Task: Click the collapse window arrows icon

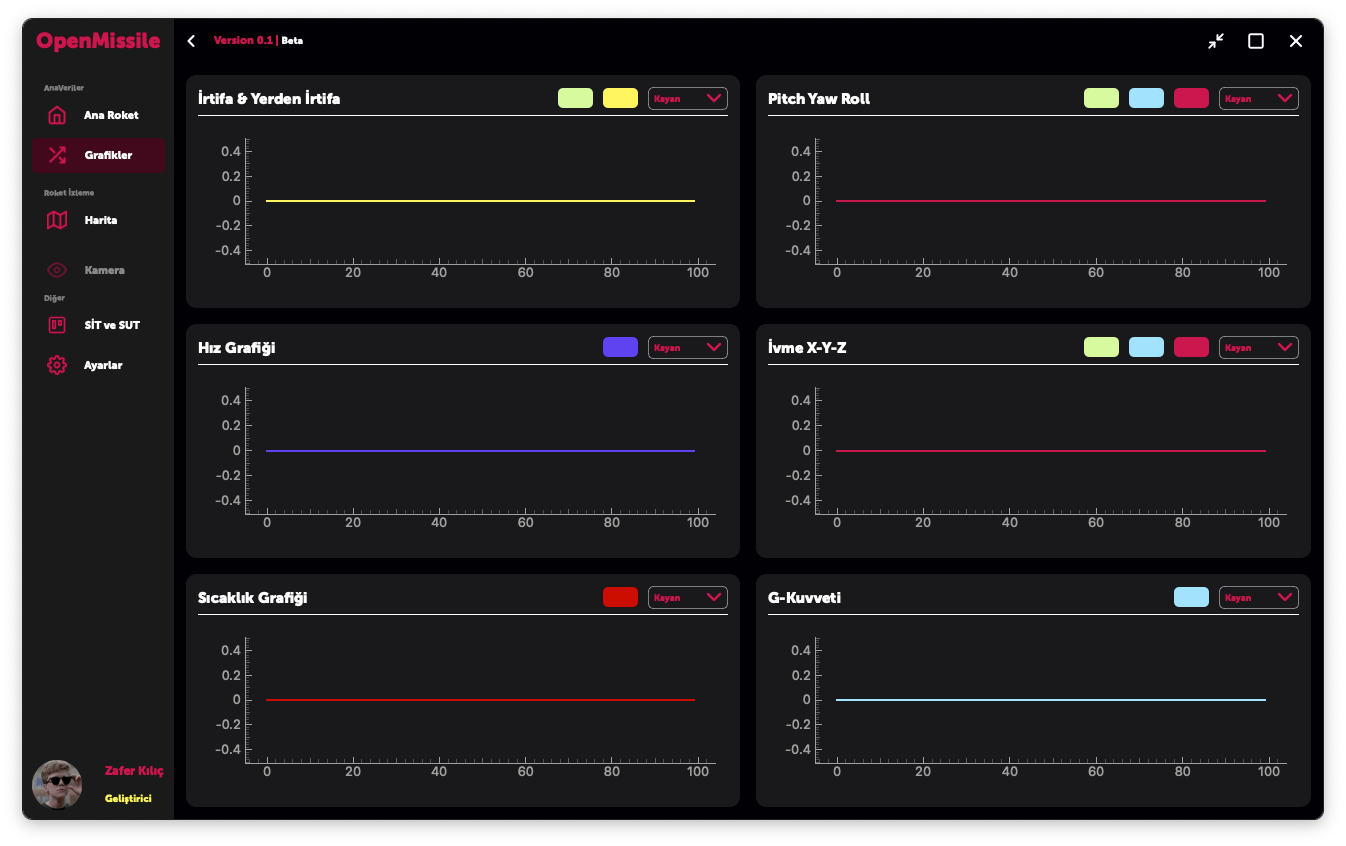Action: [x=1215, y=41]
